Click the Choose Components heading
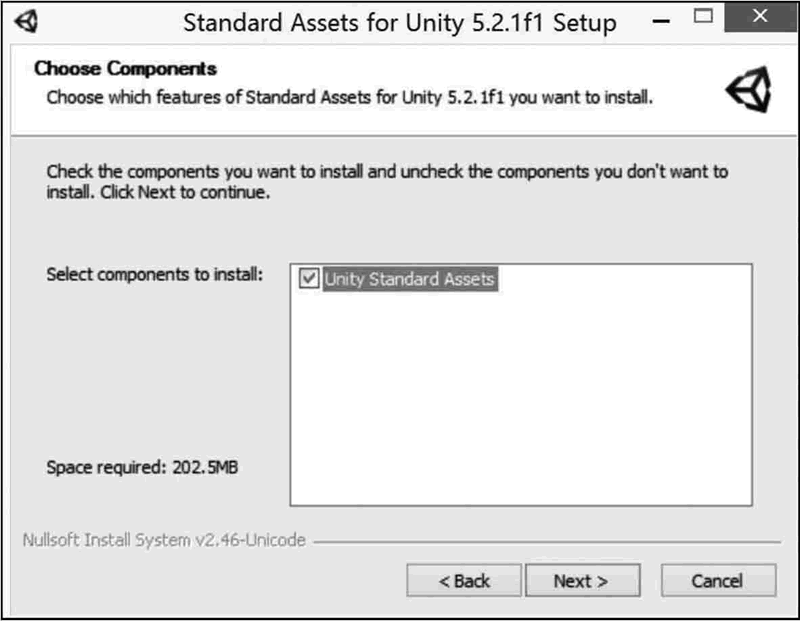Screen dimensions: 800x621 [126, 69]
